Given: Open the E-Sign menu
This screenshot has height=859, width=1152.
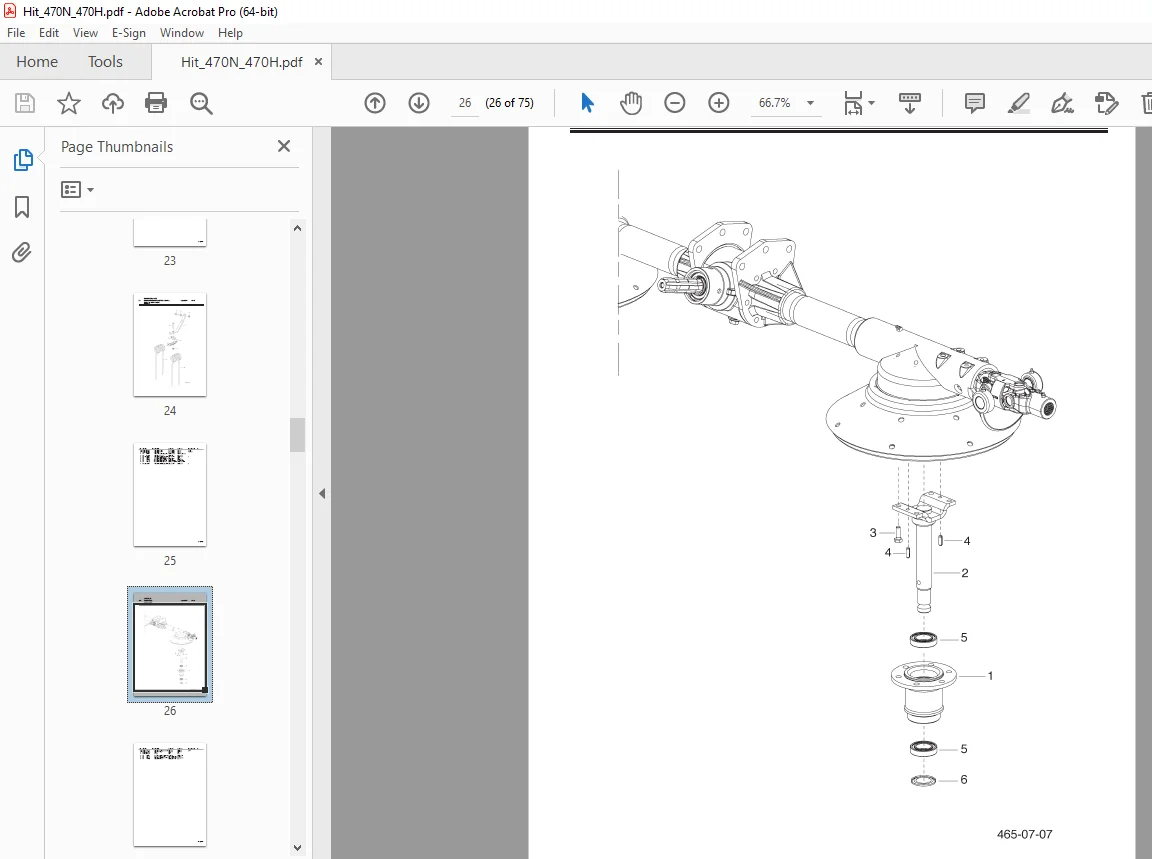Looking at the screenshot, I should [129, 33].
